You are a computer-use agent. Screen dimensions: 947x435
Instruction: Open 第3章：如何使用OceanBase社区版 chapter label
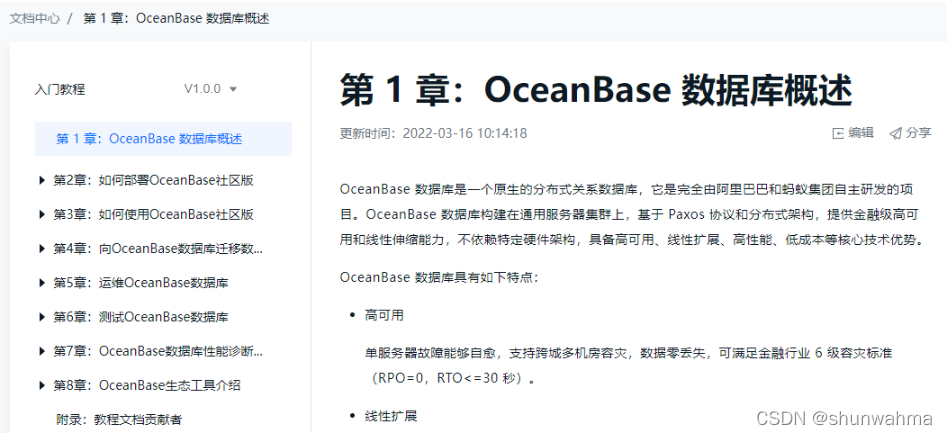coord(153,214)
